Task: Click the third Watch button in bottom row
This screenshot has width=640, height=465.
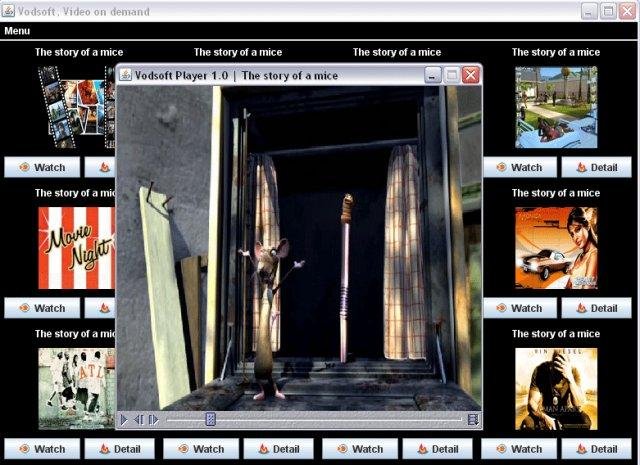Action: pyautogui.click(x=360, y=449)
